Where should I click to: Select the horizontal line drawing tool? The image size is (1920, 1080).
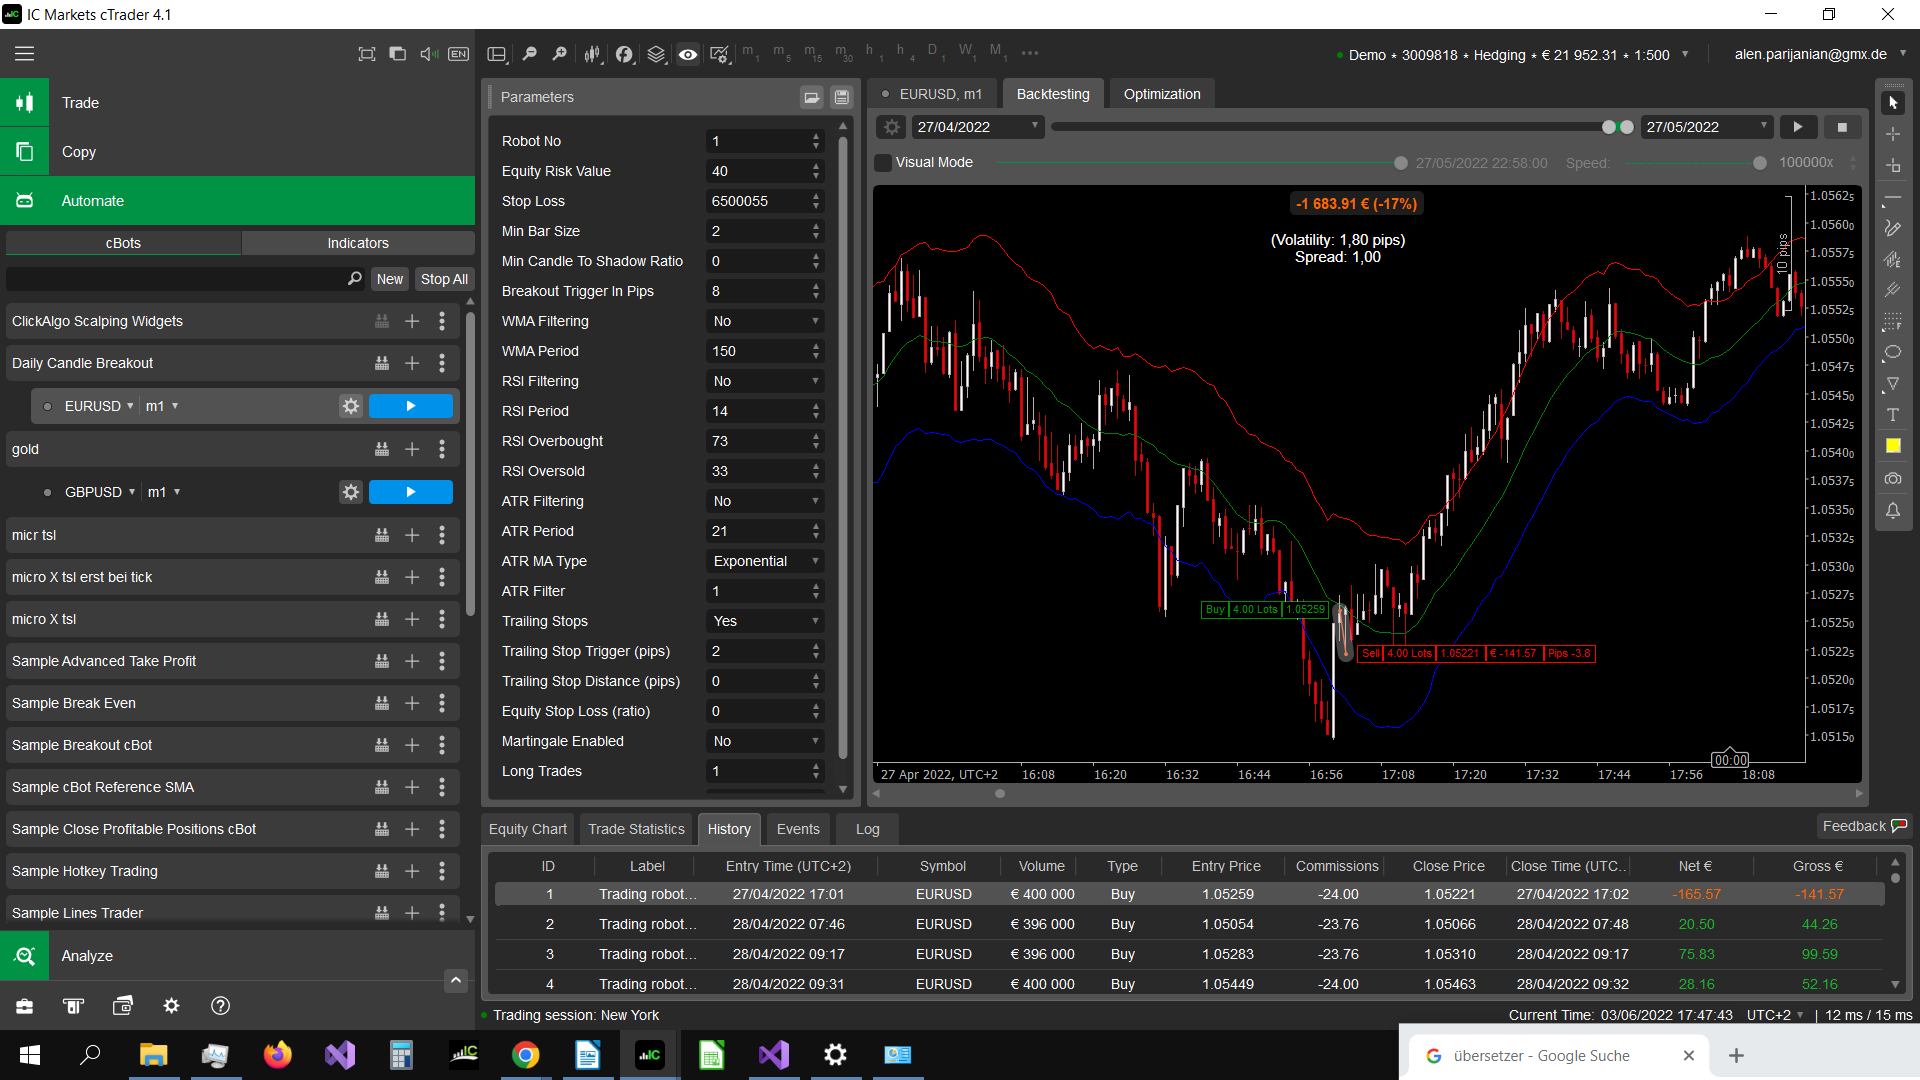1892,197
